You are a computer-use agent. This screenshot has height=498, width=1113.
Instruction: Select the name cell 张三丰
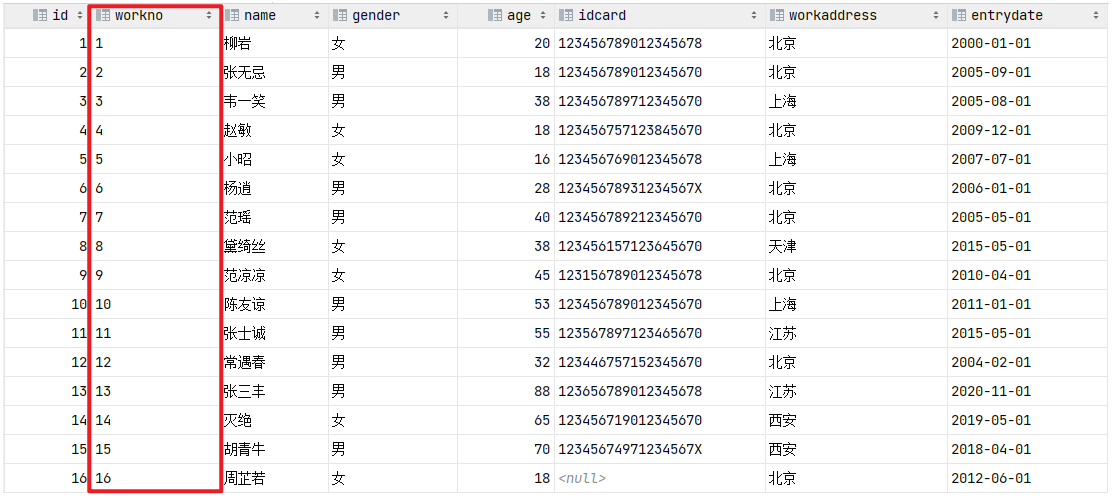(244, 392)
